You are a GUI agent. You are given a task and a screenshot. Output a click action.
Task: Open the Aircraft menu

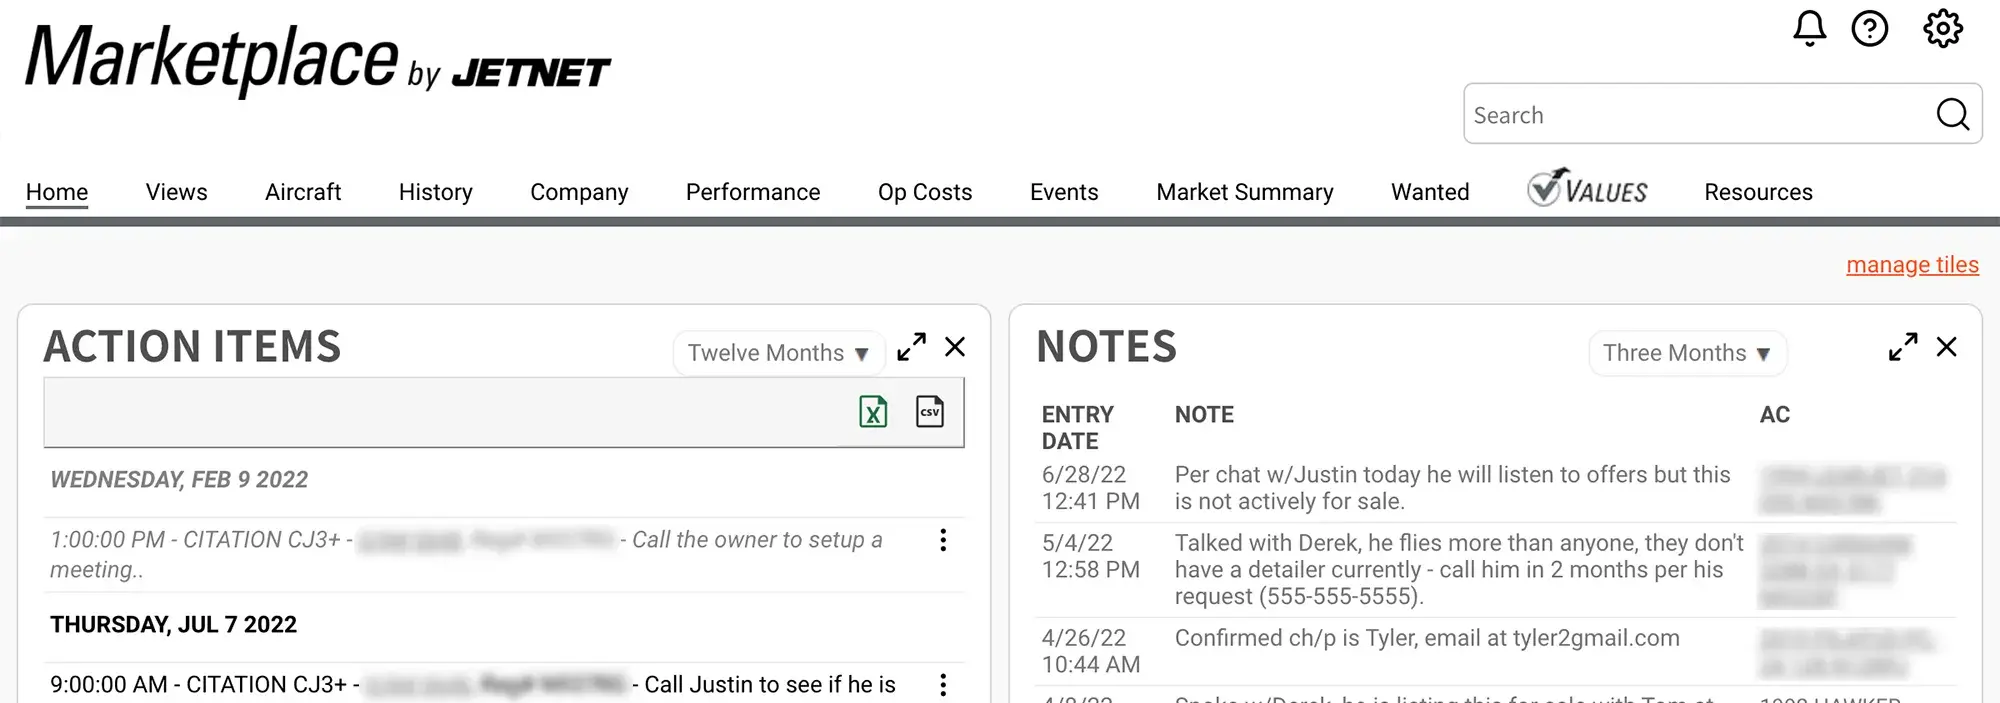303,192
